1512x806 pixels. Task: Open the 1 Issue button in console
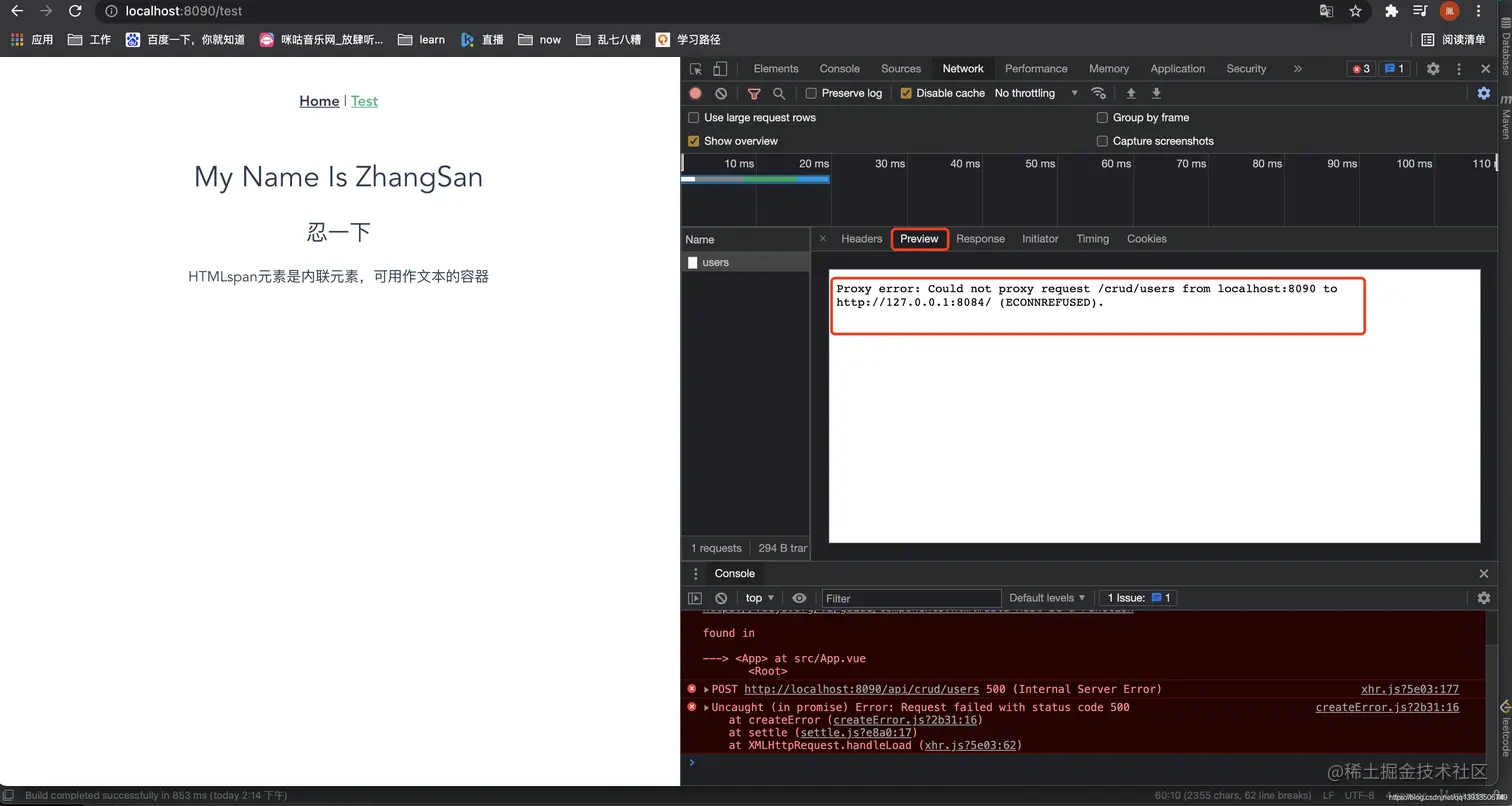click(x=1138, y=598)
